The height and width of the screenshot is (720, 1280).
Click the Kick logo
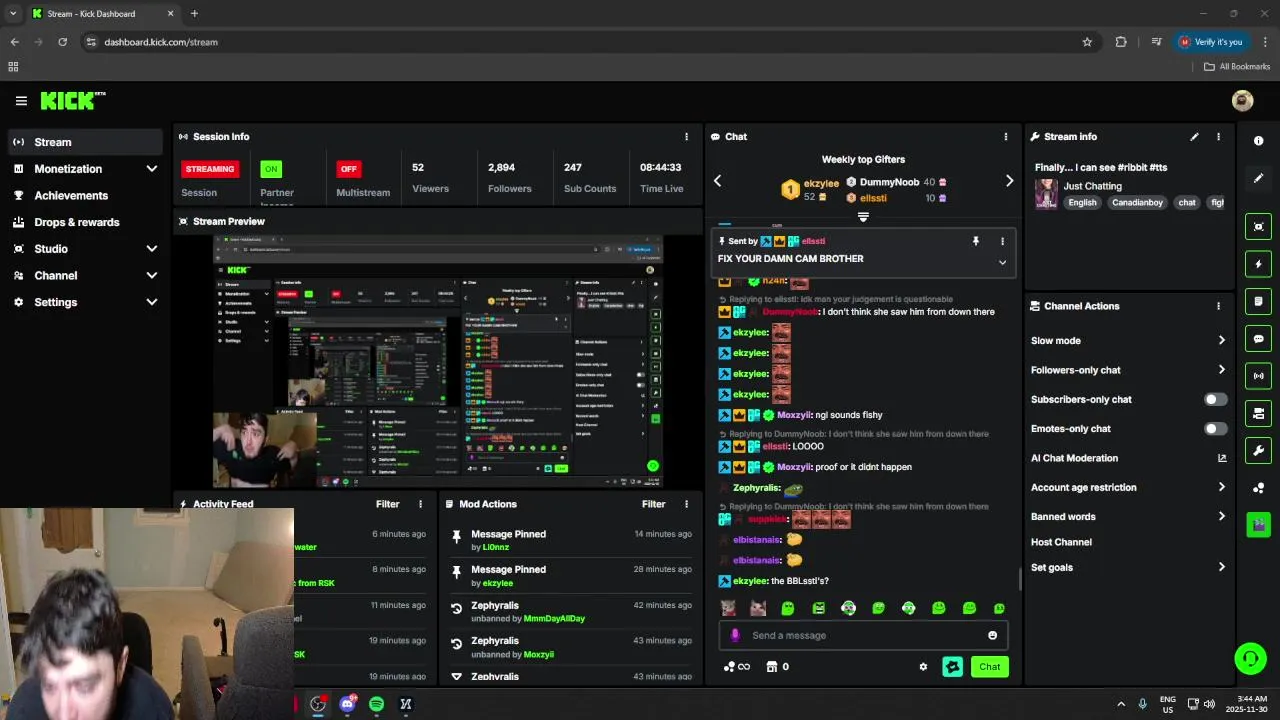(x=72, y=101)
